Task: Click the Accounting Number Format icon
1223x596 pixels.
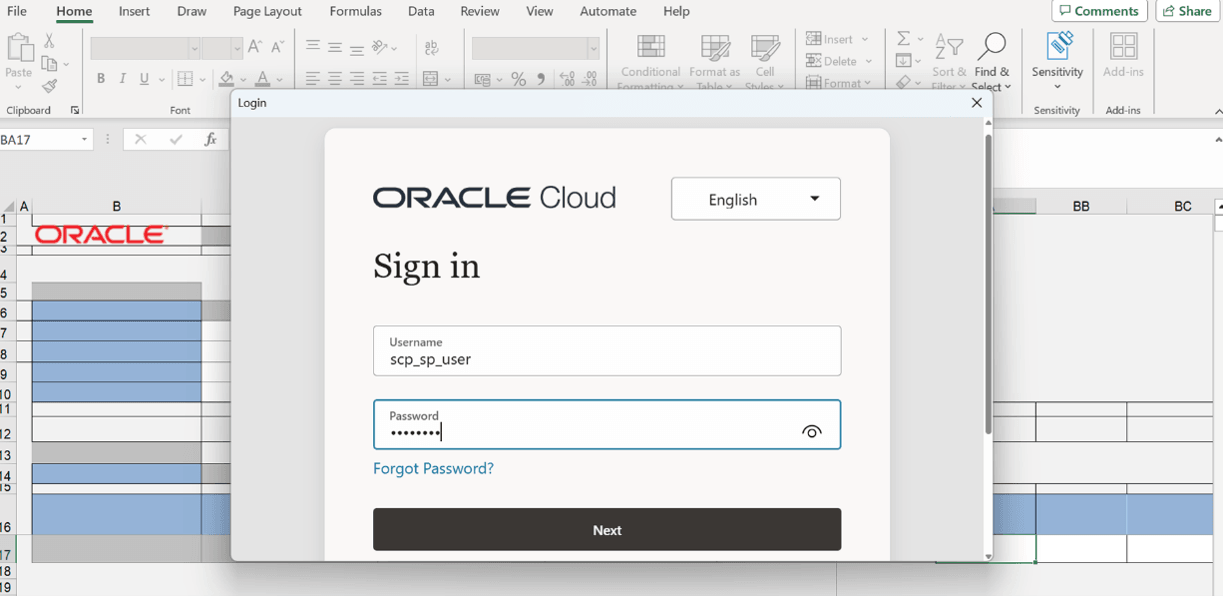Action: coord(483,79)
